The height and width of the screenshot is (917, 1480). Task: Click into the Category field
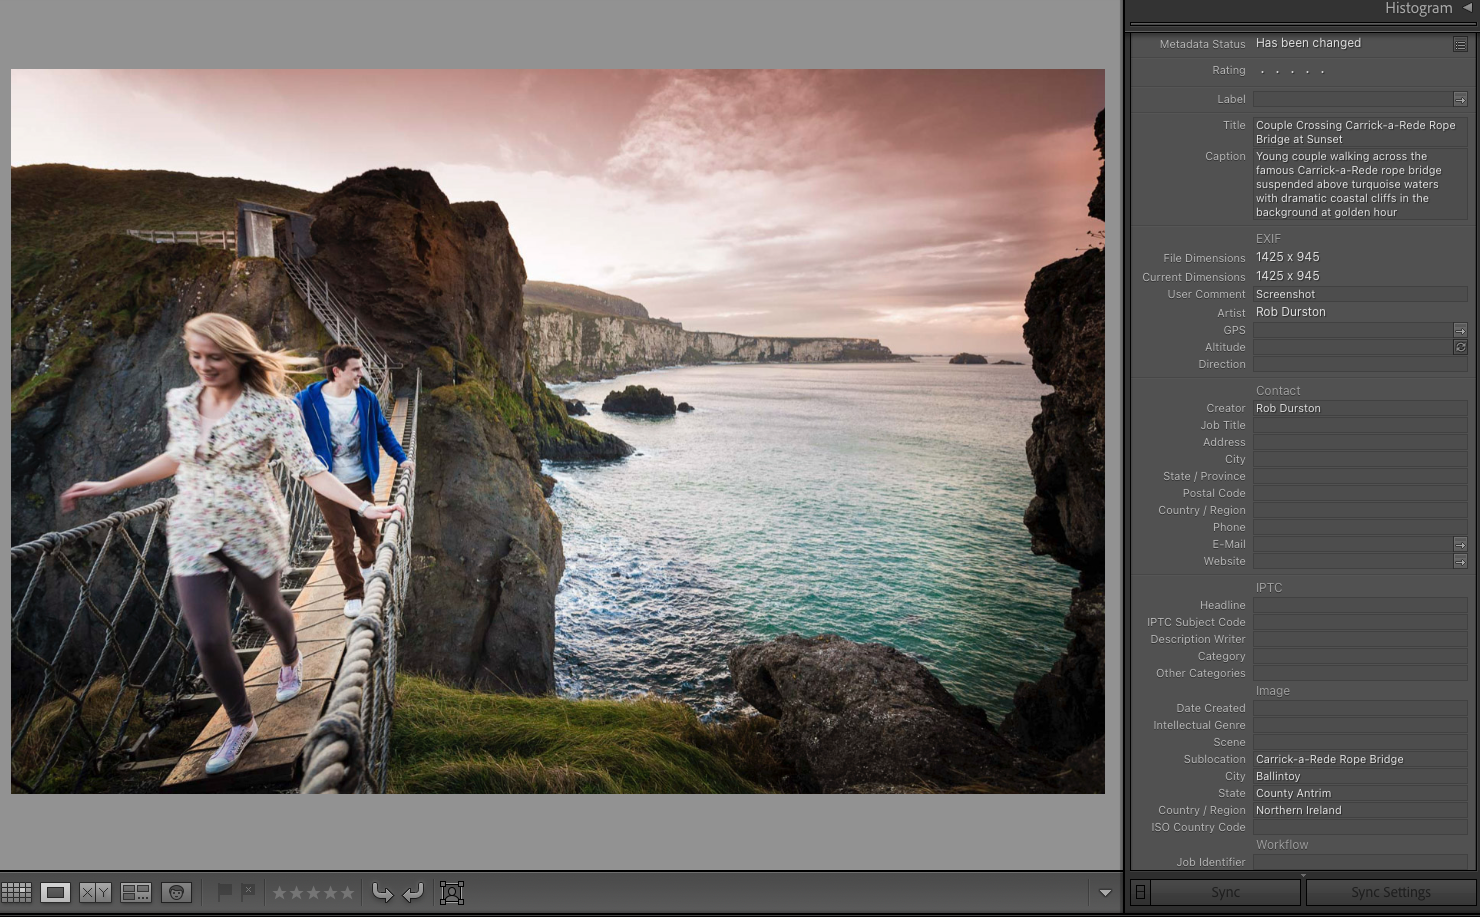(1360, 656)
